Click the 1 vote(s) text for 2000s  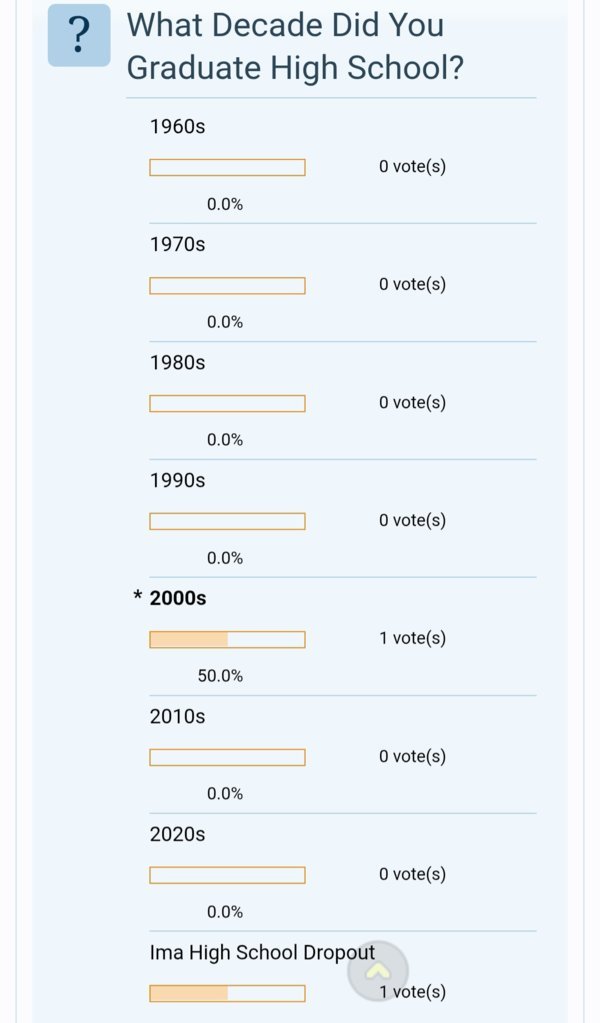[413, 638]
